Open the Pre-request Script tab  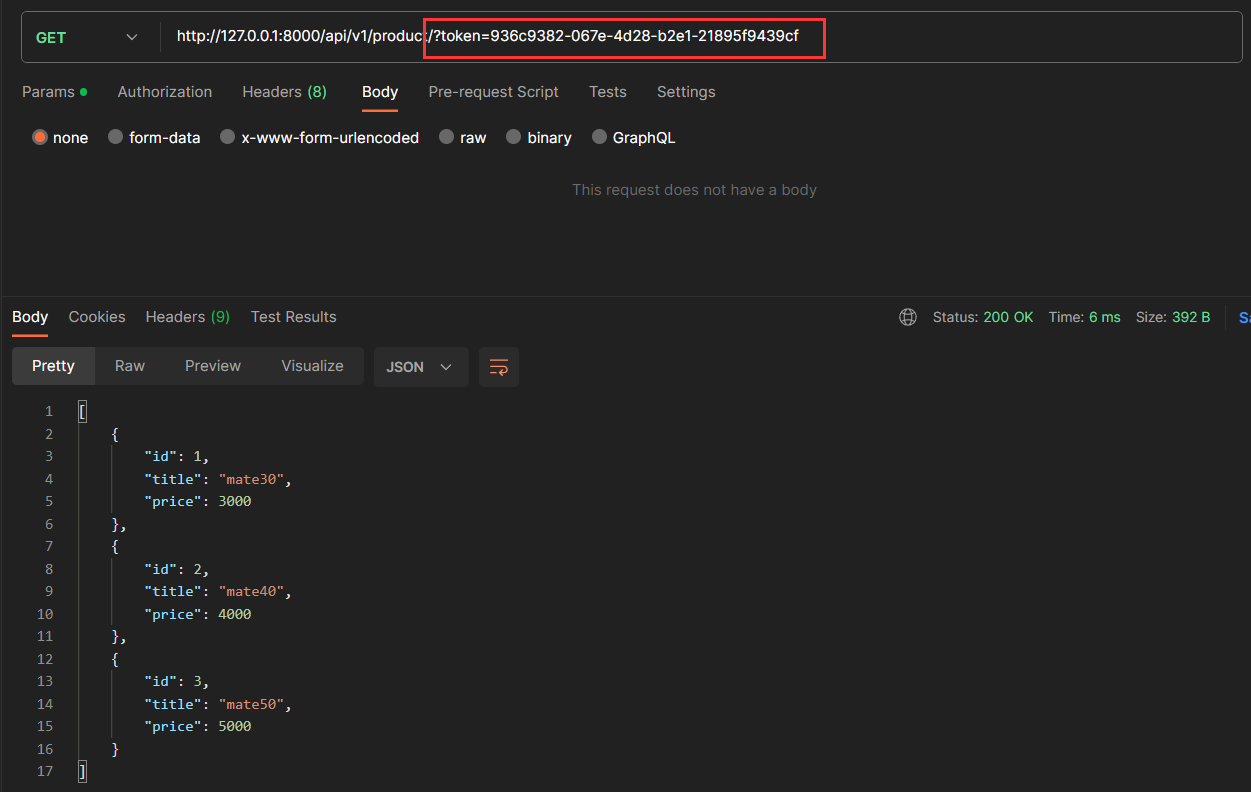point(494,92)
